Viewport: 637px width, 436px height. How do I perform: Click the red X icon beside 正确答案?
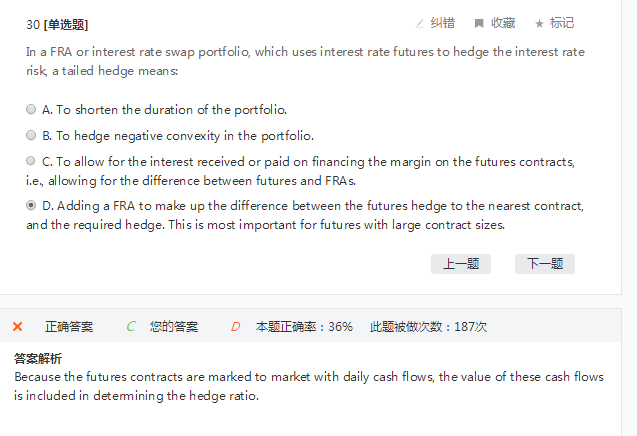[17, 327]
